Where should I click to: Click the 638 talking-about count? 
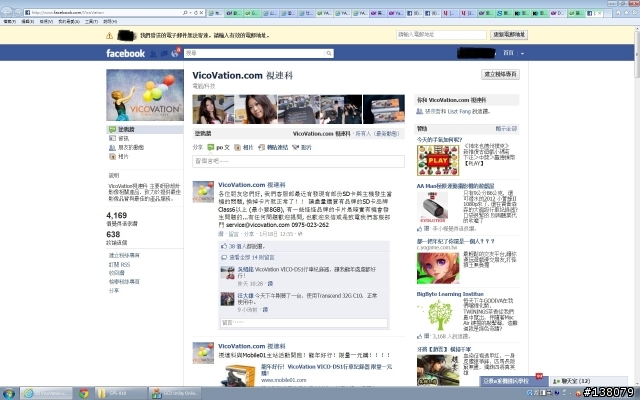click(113, 234)
